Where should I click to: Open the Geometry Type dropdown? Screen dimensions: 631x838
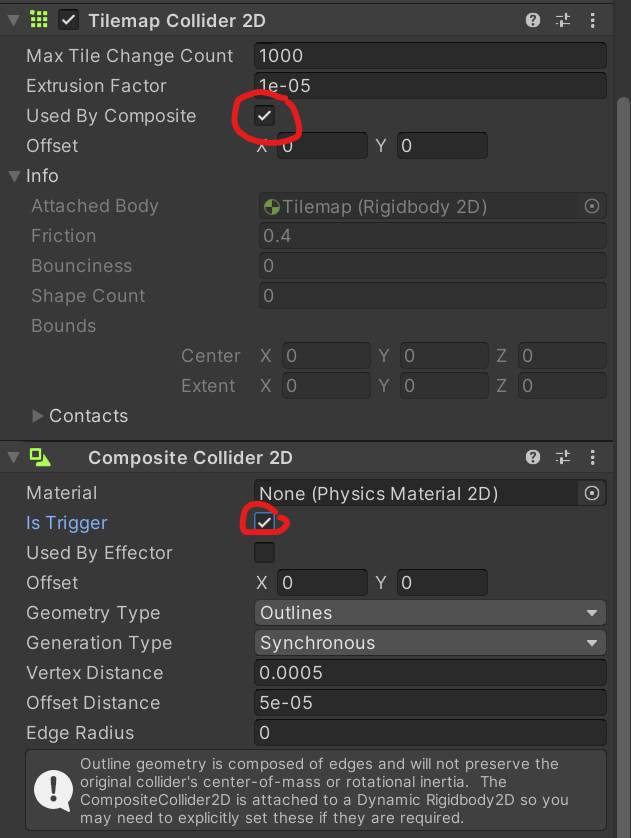(430, 613)
